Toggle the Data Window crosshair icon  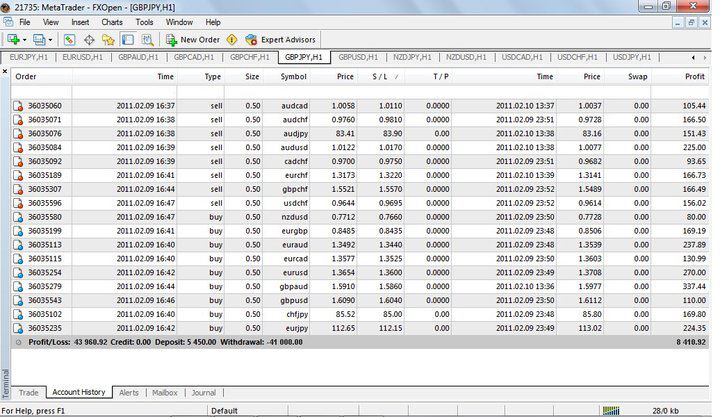coord(89,40)
